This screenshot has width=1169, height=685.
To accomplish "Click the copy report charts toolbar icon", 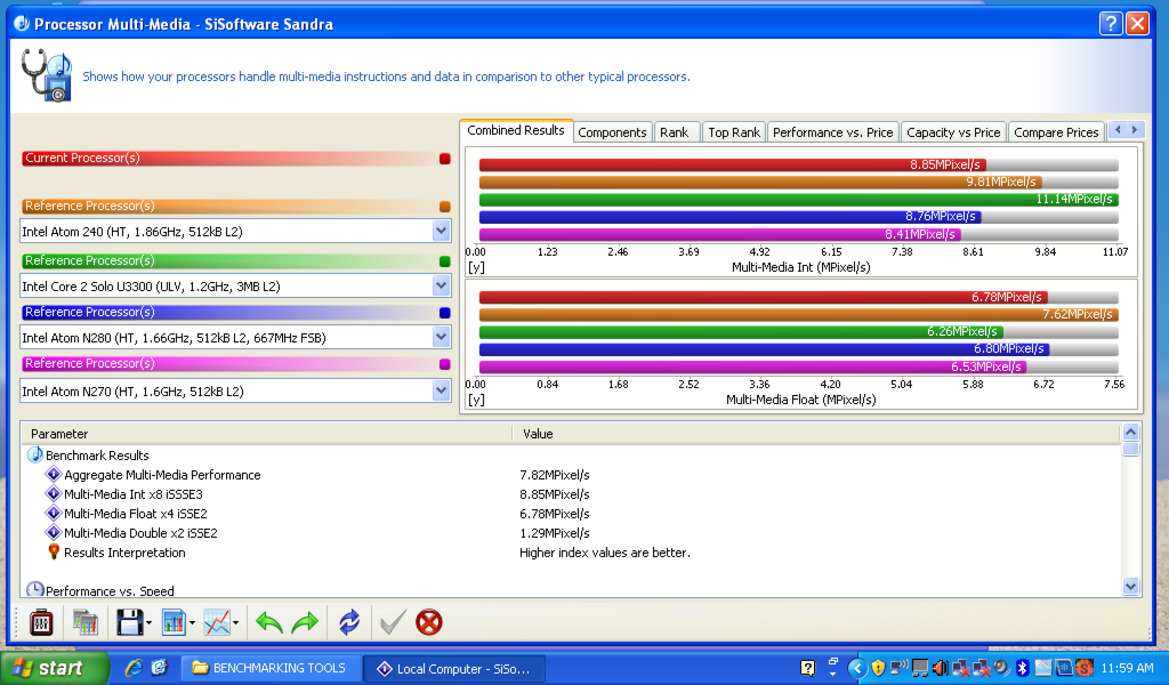I will point(85,622).
